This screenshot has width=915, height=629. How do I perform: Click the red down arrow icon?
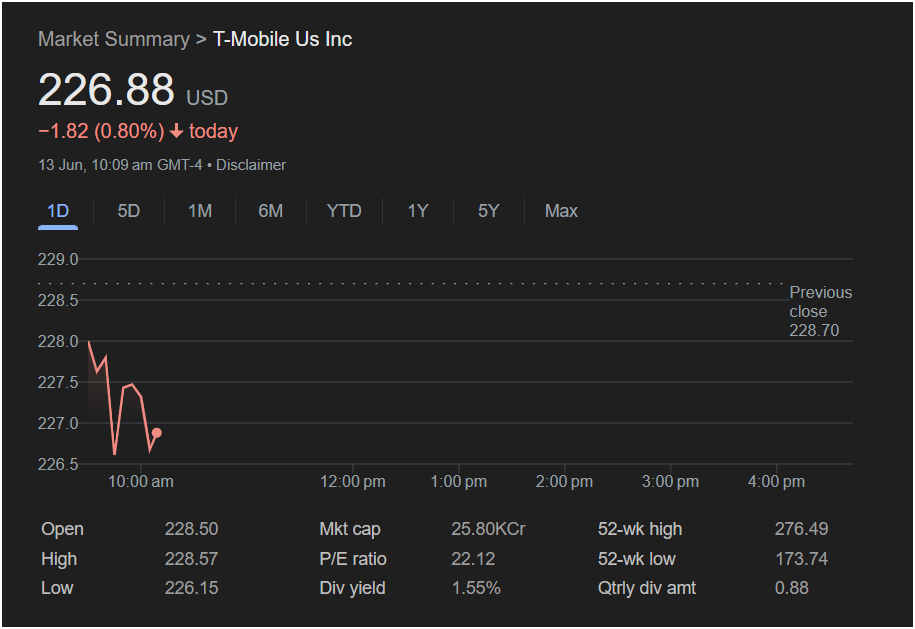pyautogui.click(x=176, y=132)
